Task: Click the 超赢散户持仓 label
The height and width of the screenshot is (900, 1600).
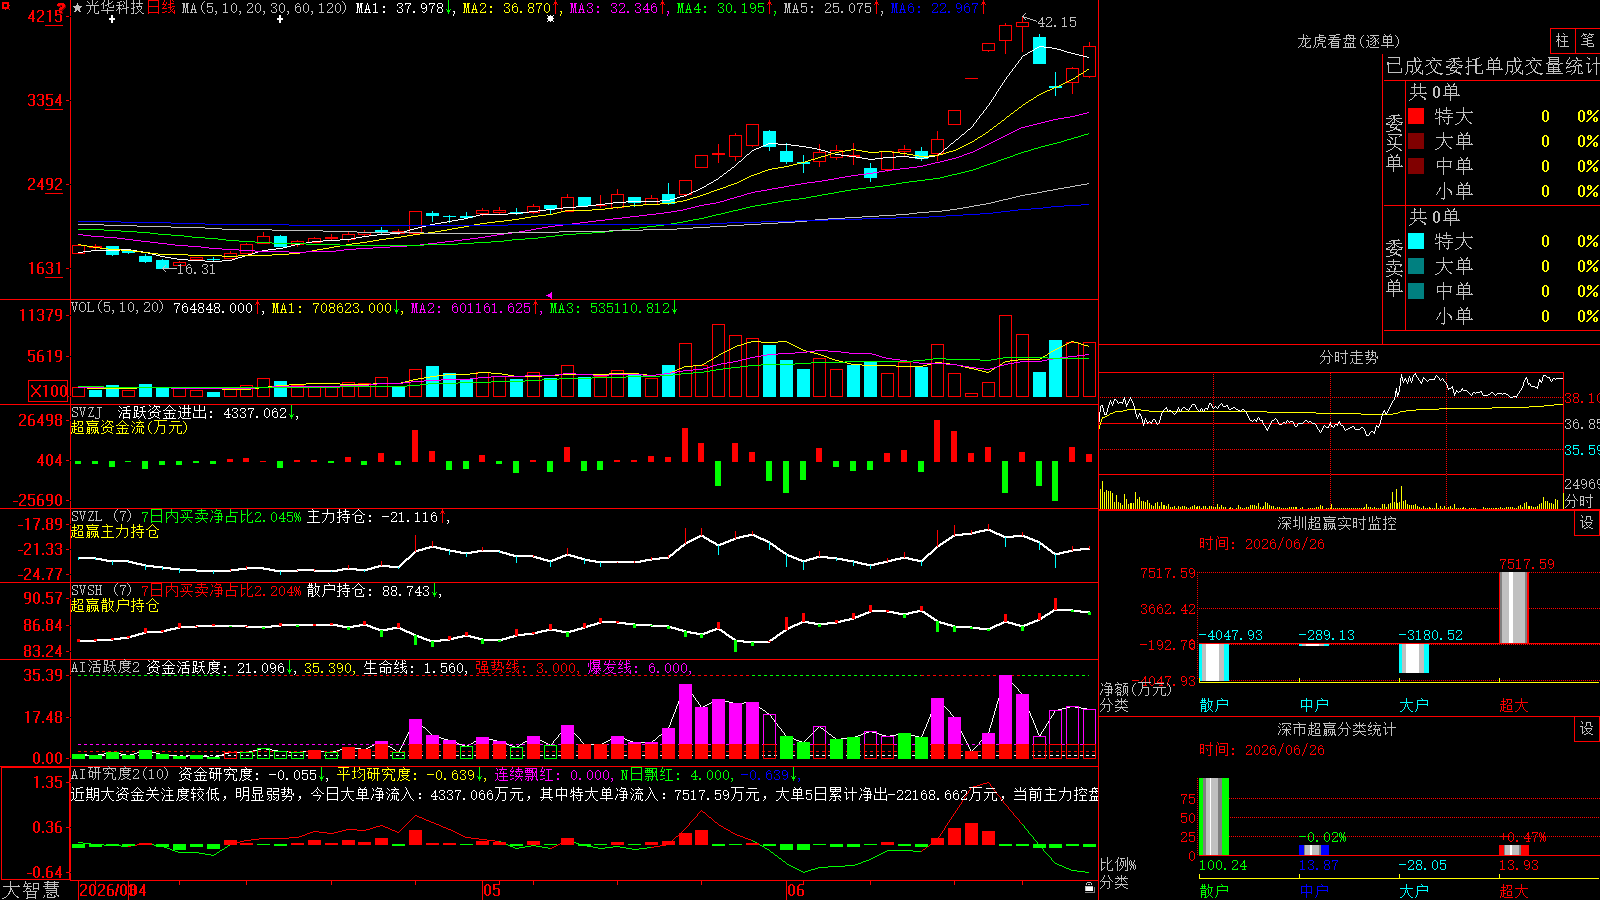Action: pos(115,605)
